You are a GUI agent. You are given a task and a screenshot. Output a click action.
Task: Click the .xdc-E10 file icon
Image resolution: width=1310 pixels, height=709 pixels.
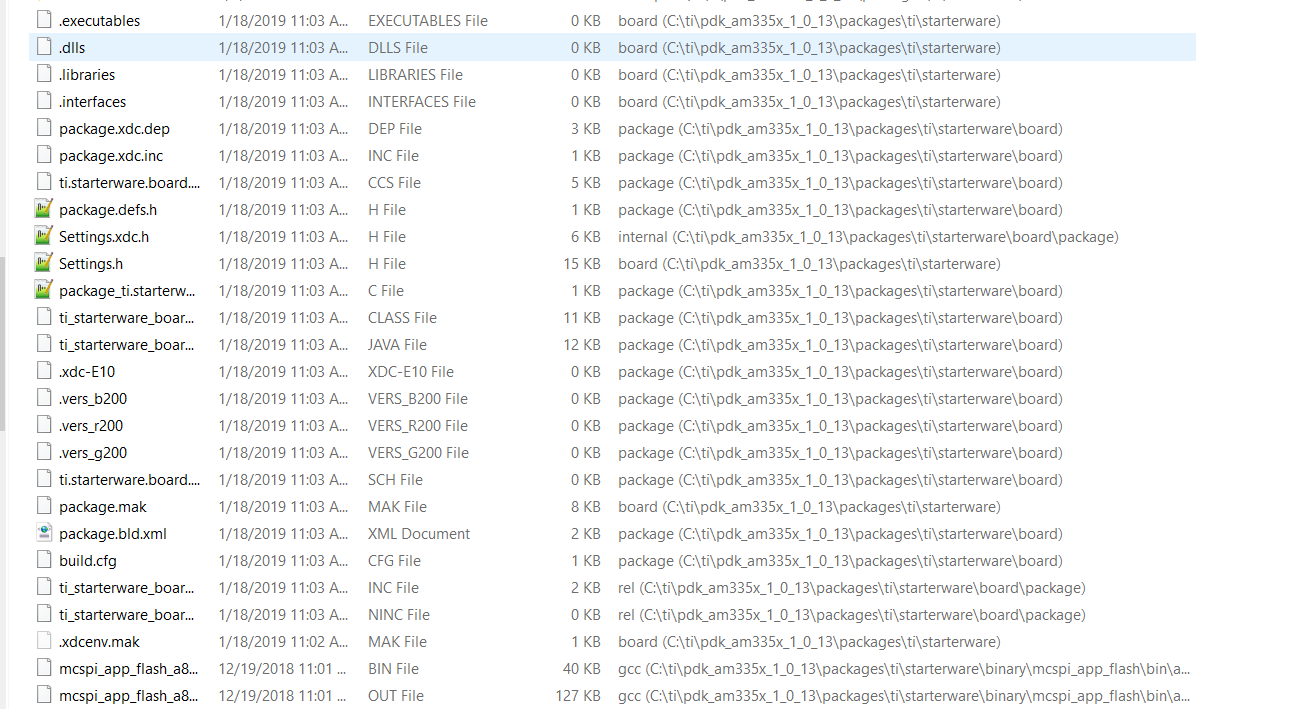click(x=42, y=371)
